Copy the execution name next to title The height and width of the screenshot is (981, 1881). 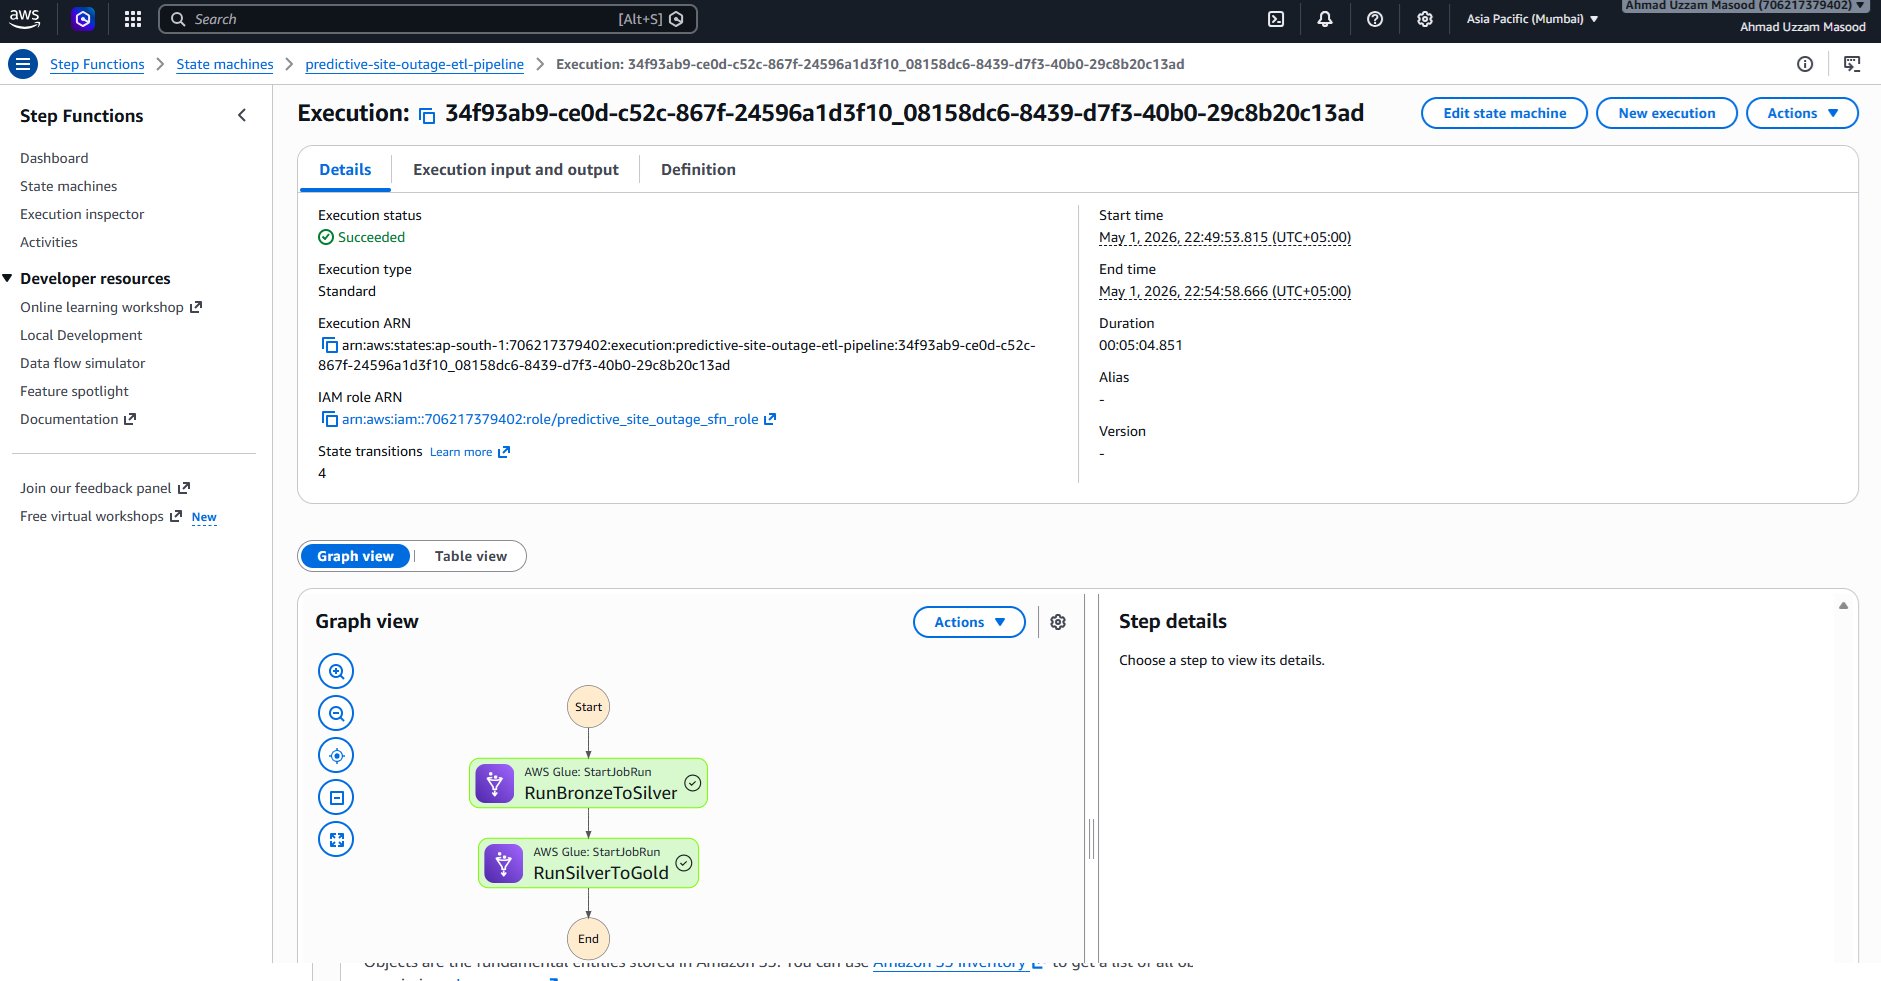[427, 116]
